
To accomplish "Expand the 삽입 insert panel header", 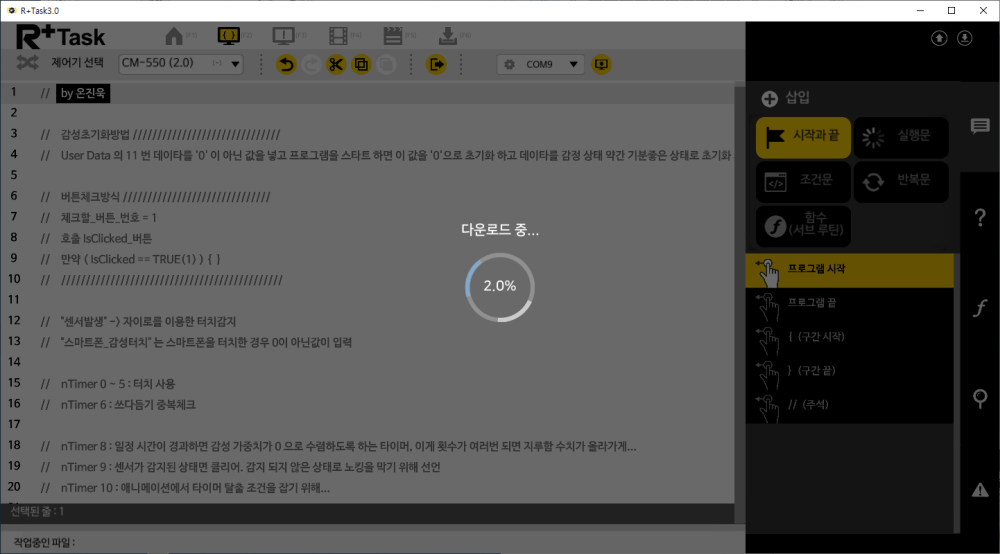I will point(785,98).
